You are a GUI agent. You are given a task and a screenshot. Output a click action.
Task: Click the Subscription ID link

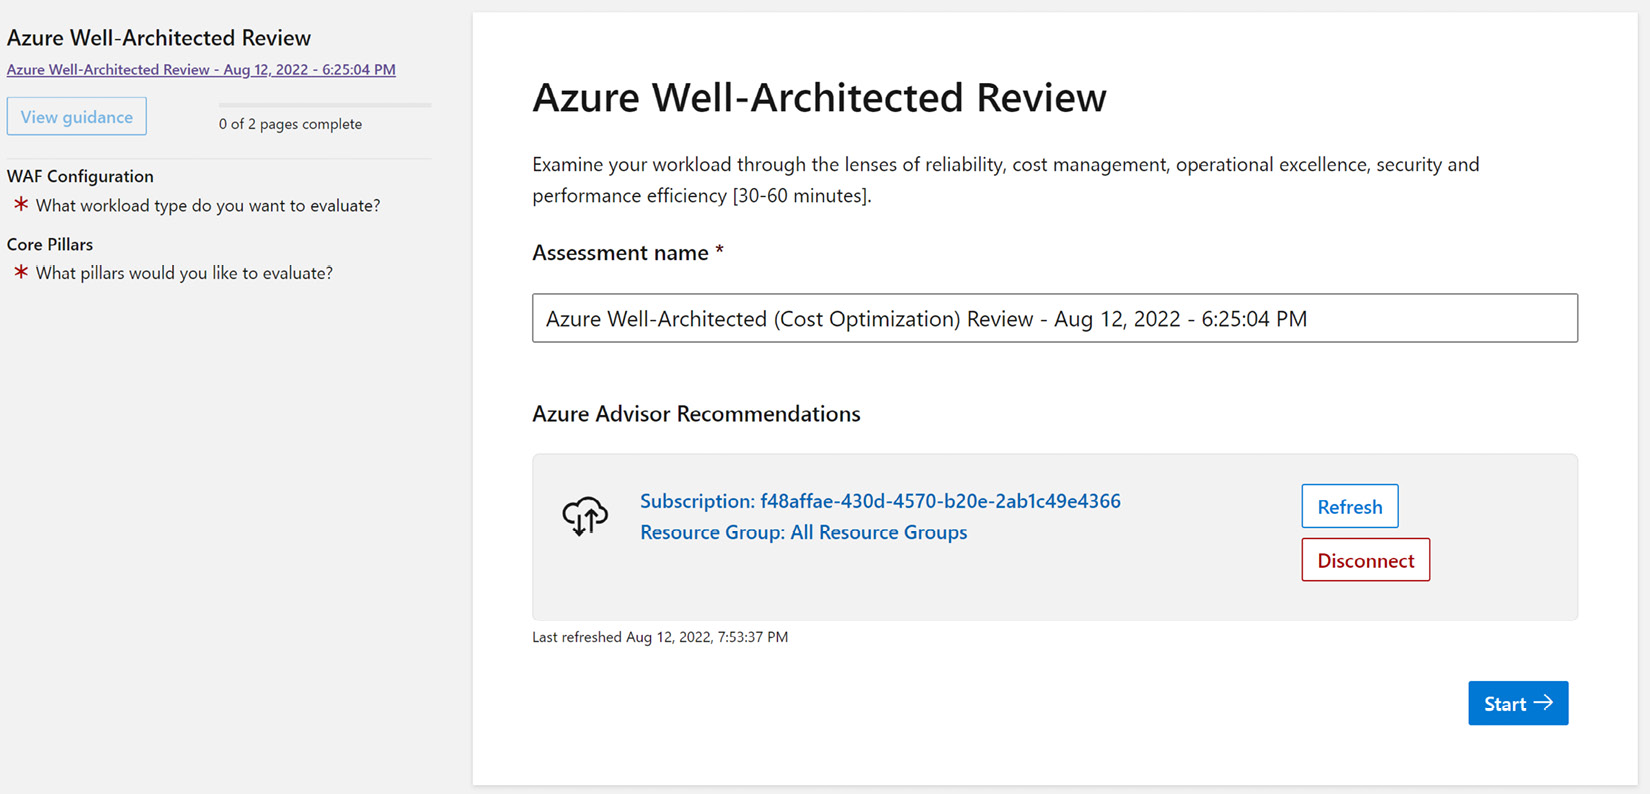click(880, 501)
